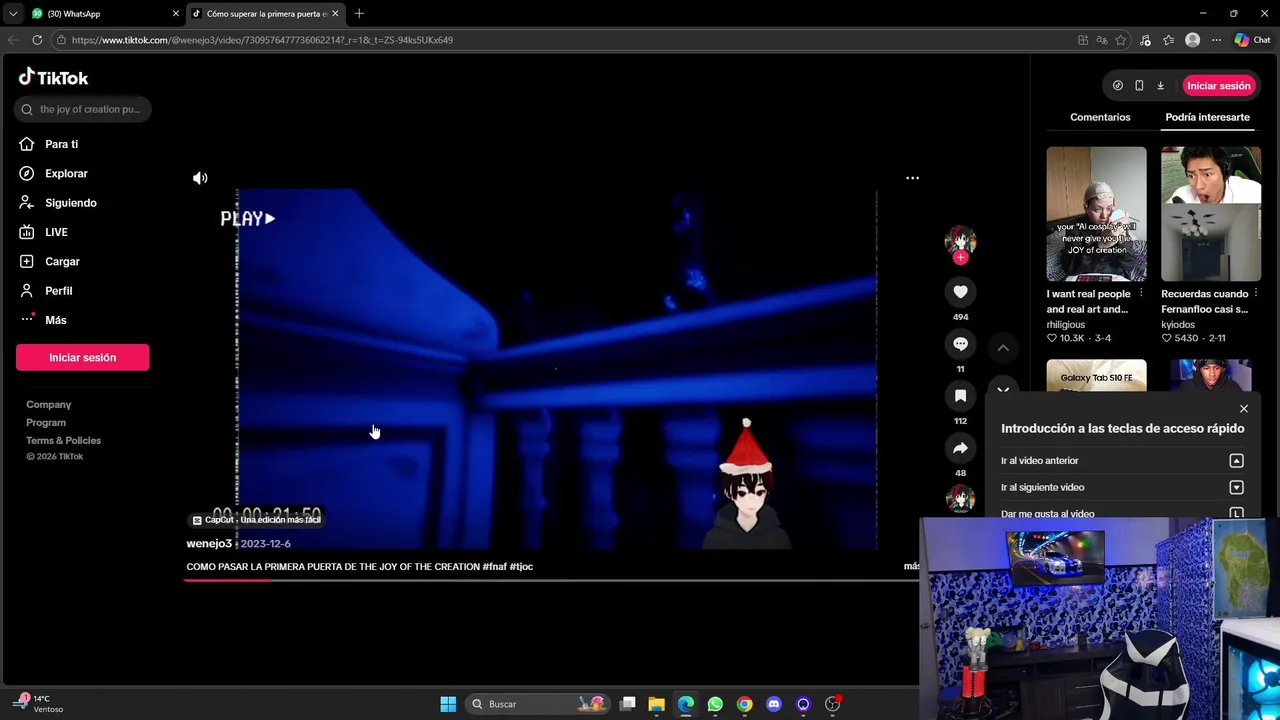The image size is (1280, 720).
Task: Open the tab search dropdown in Edge
Action: [13, 13]
